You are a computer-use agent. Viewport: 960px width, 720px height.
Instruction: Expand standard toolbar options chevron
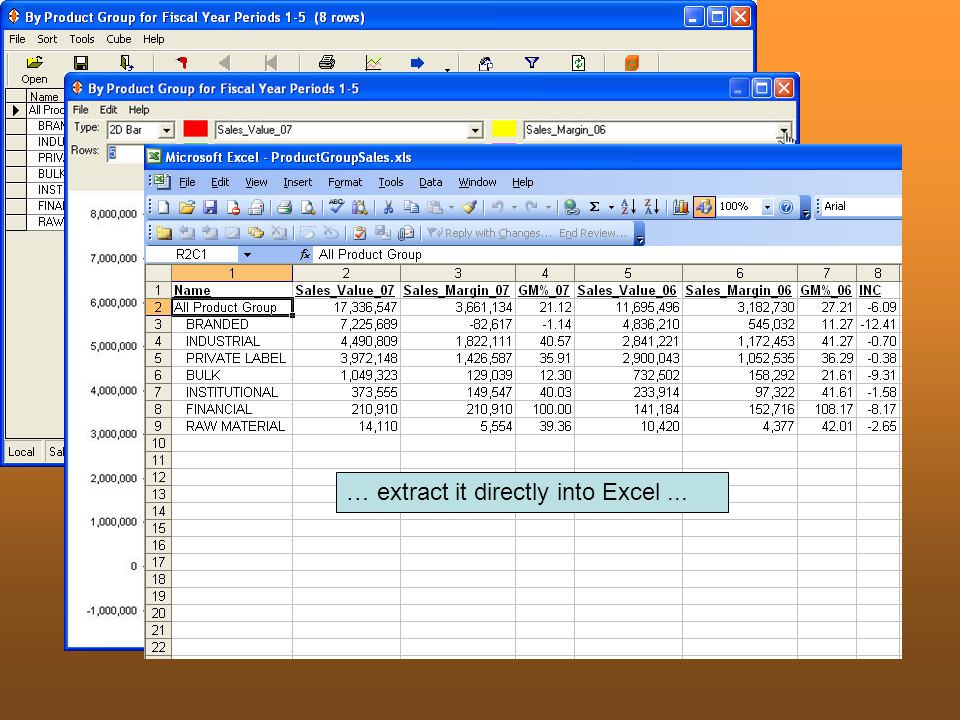click(806, 208)
